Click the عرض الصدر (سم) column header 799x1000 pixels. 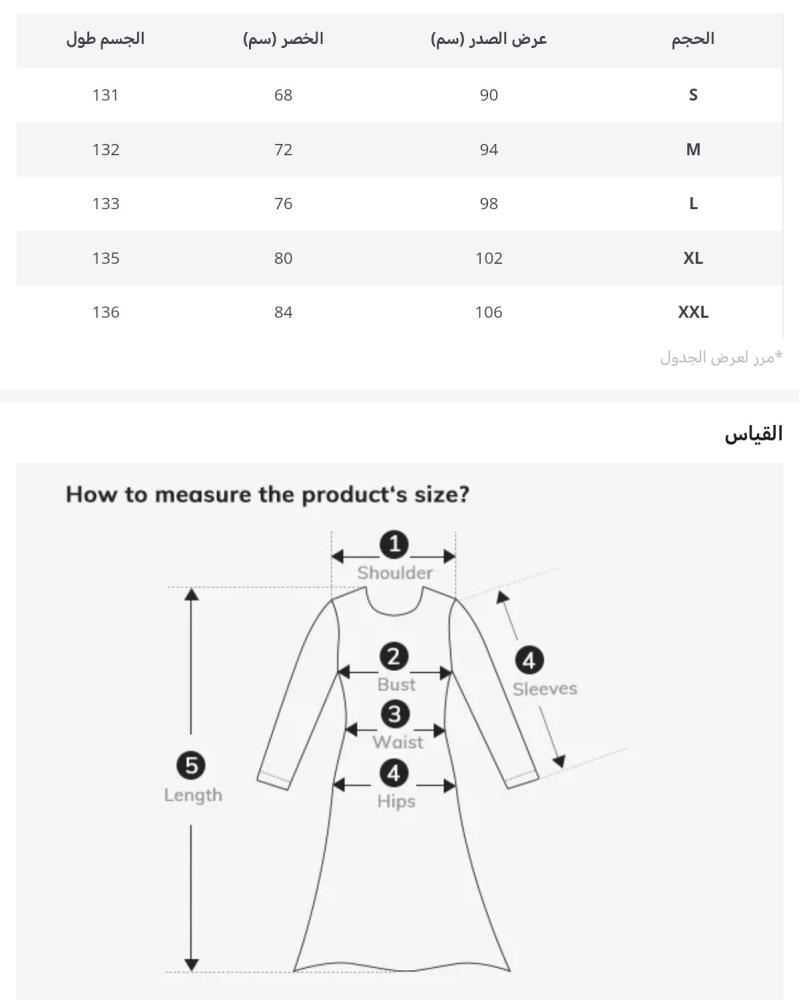coord(489,39)
